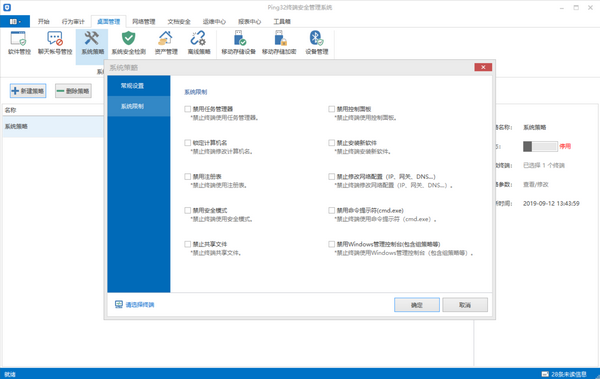The width and height of the screenshot is (600, 379).
Task: Check 禁止安装新软件 option
Action: [x=331, y=143]
